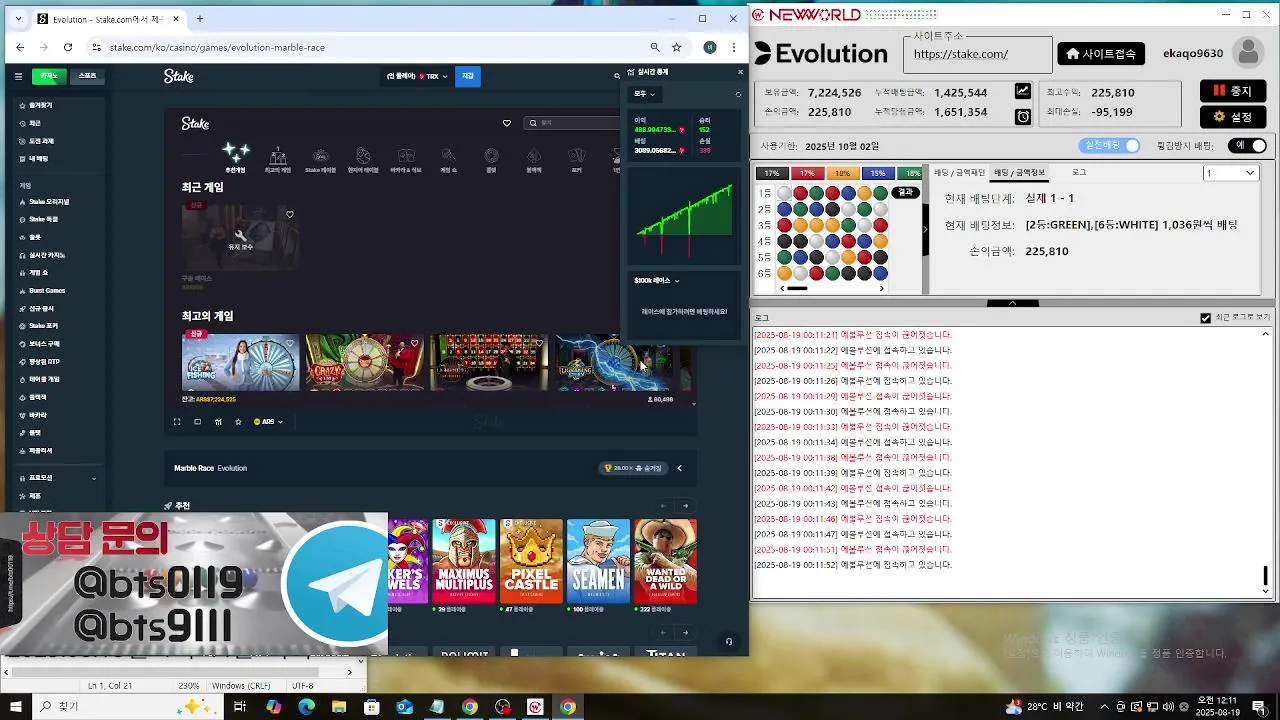
Task: Select the blue 15% color swatch
Action: pos(877,173)
